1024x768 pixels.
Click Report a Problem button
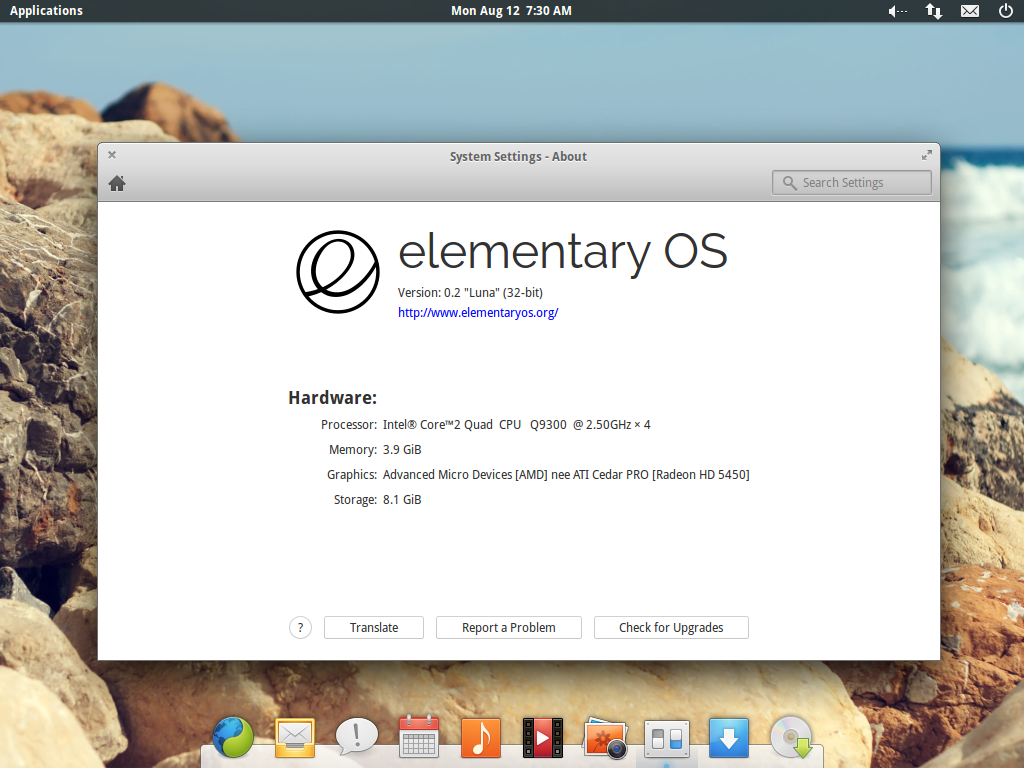[x=509, y=628]
